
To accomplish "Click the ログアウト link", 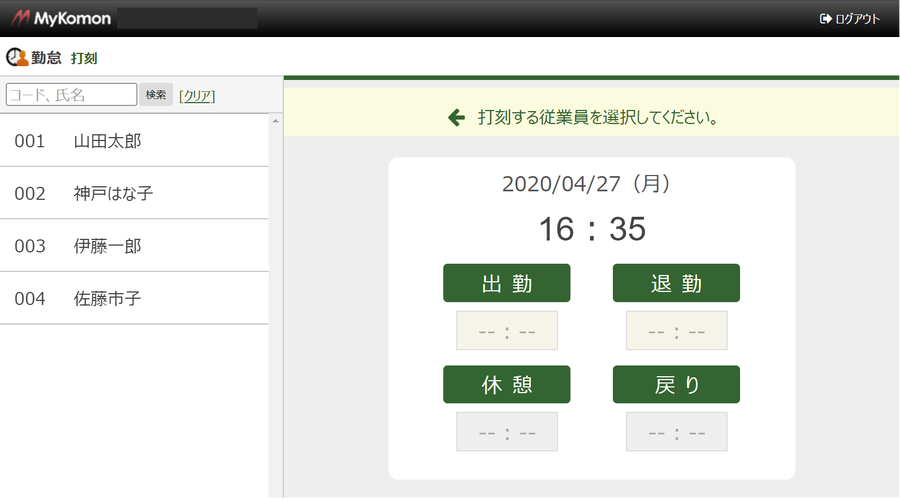I will 857,19.
